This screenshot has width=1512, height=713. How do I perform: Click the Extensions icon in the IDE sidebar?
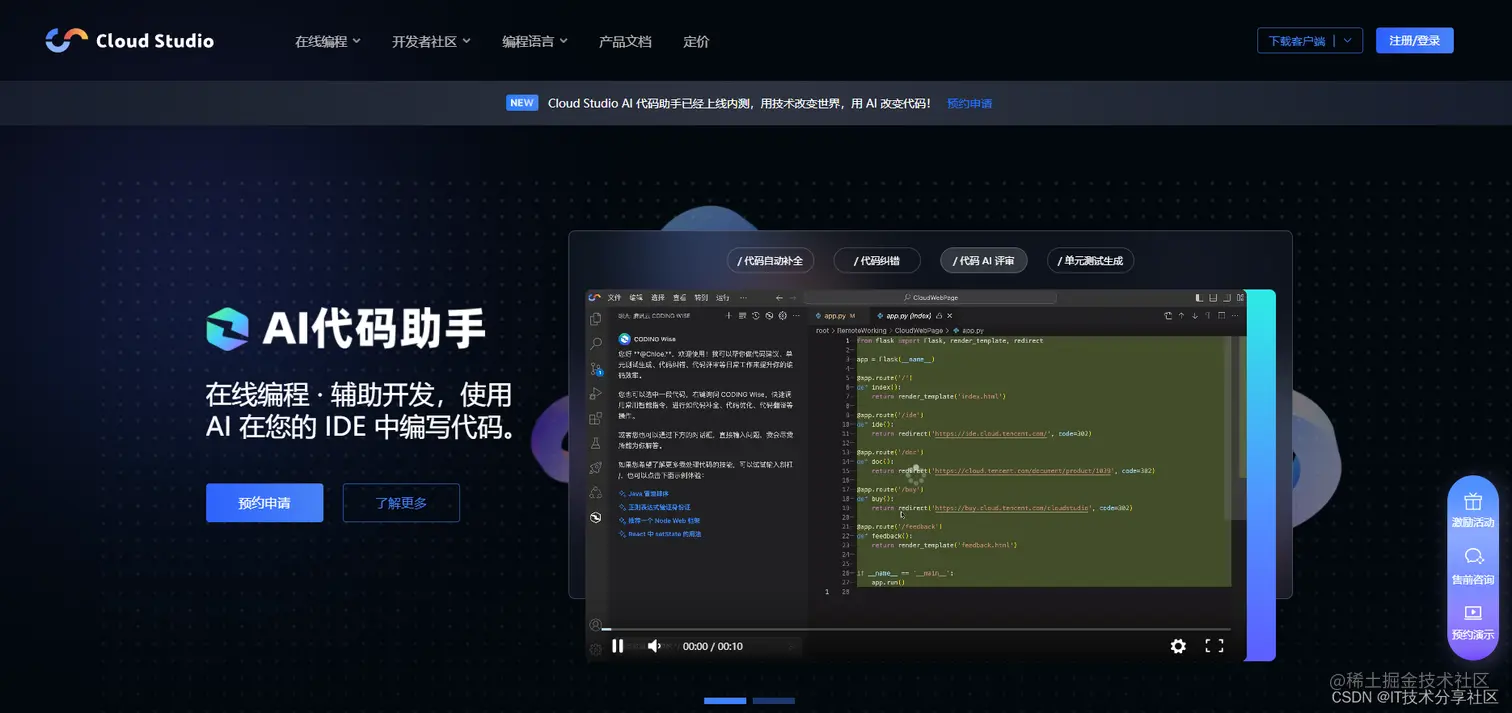(596, 418)
